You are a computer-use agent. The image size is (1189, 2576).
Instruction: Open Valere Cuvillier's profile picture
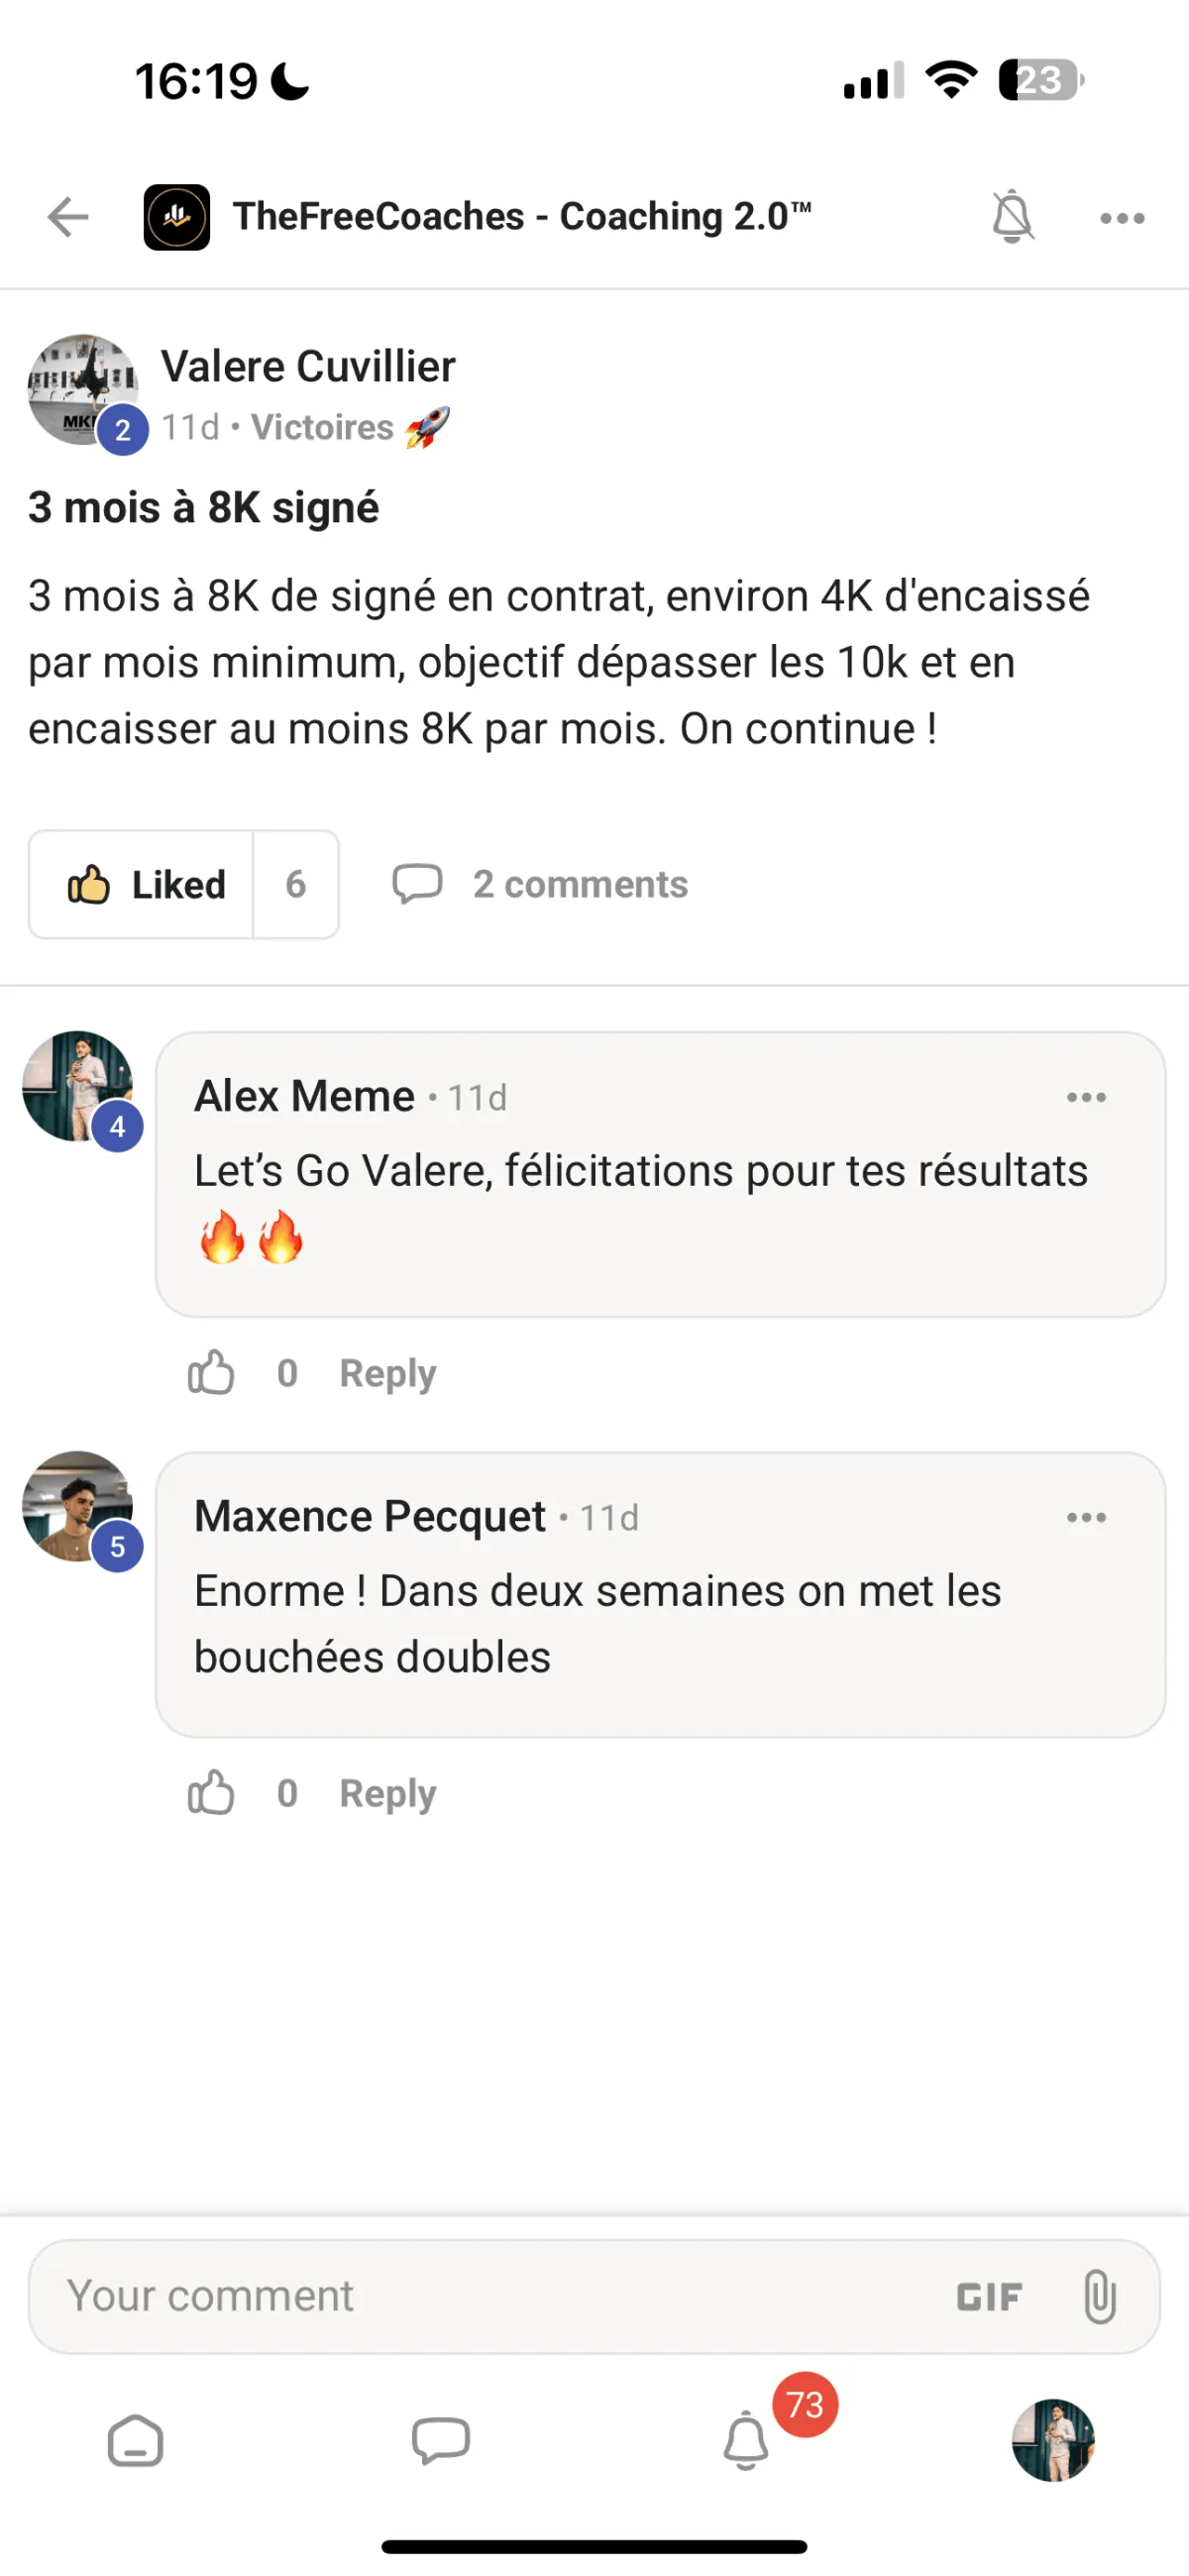coord(82,389)
